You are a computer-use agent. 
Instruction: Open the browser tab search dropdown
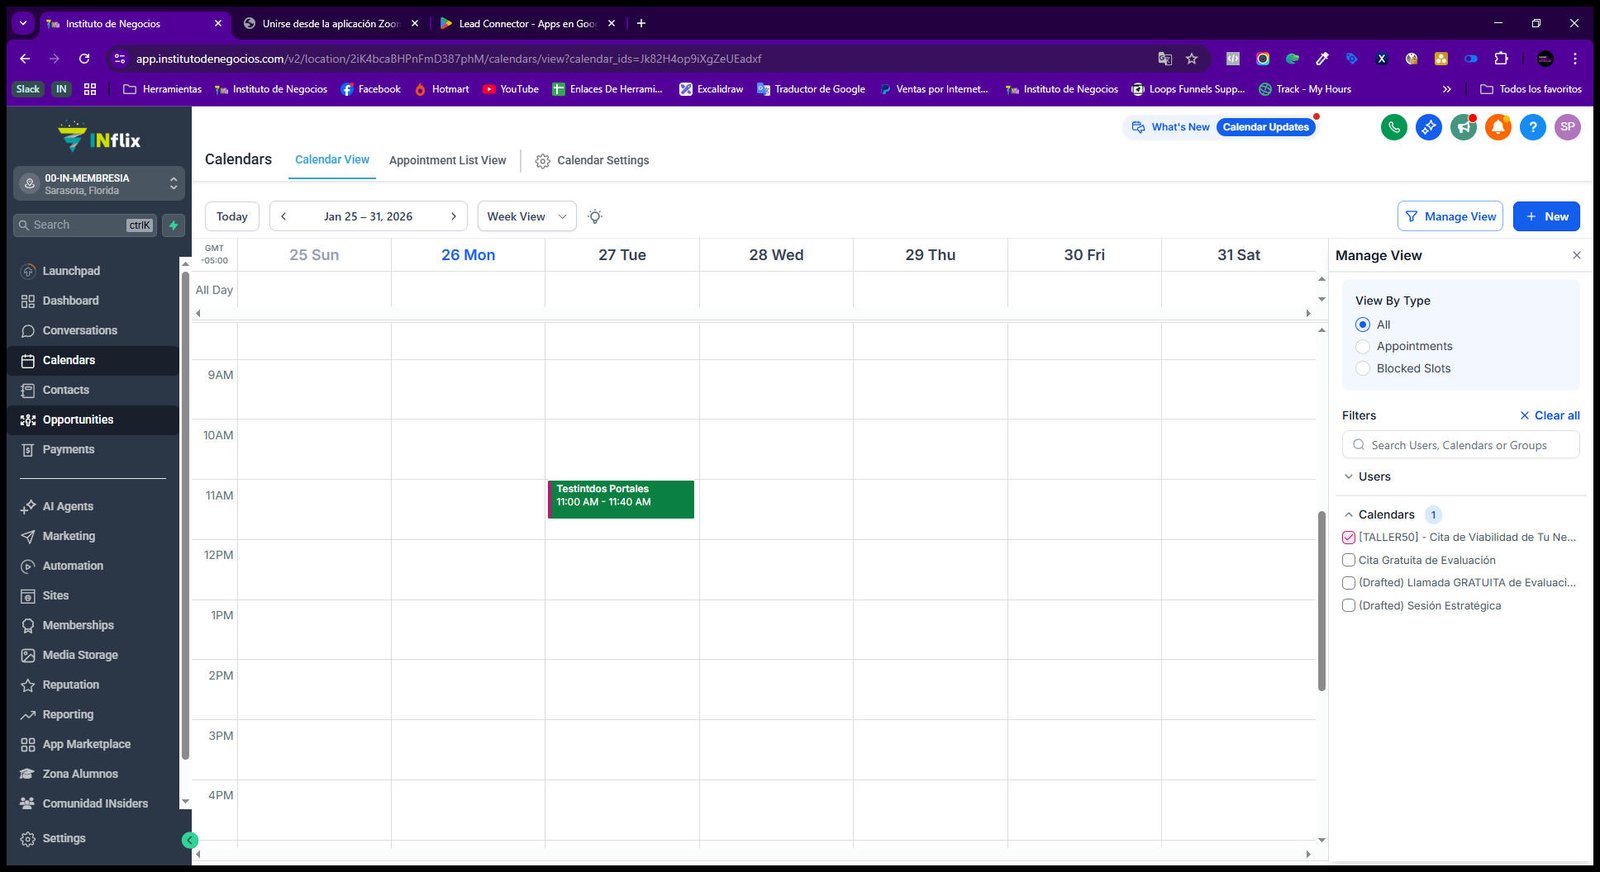point(22,23)
